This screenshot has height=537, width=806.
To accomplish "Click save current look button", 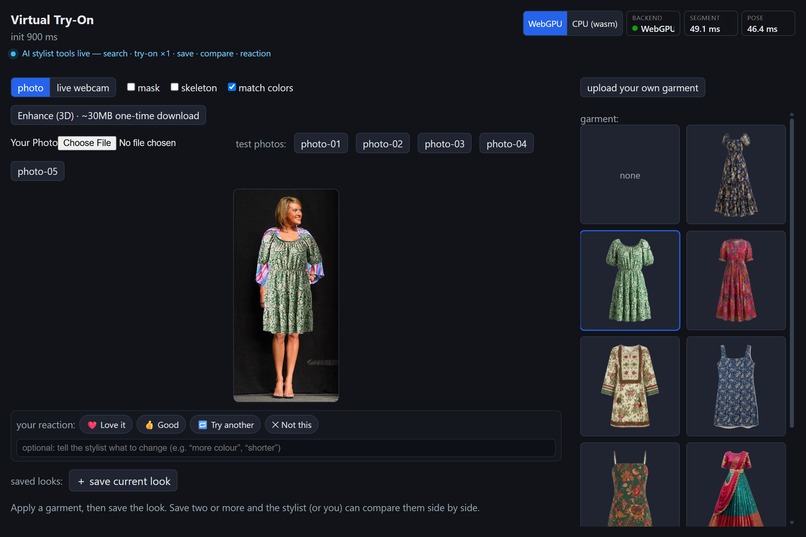I will 123,481.
